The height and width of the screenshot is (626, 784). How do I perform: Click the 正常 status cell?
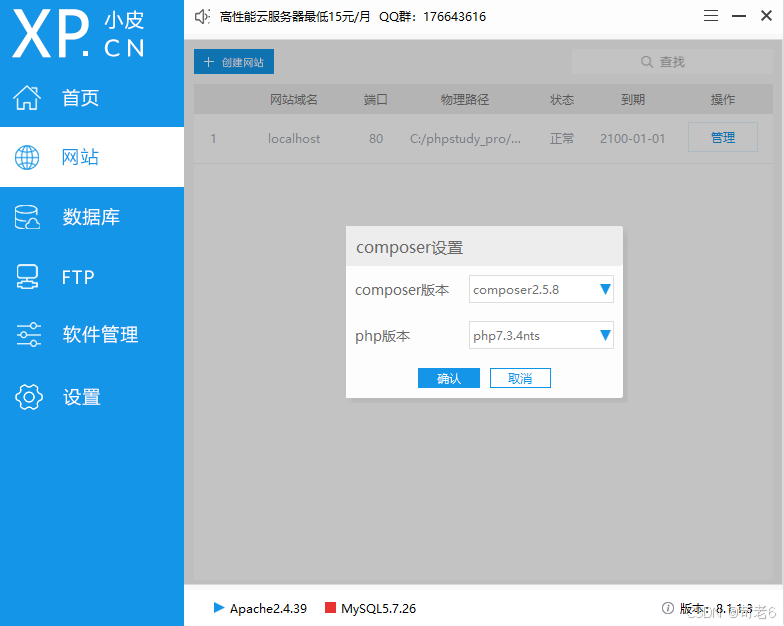(x=562, y=138)
